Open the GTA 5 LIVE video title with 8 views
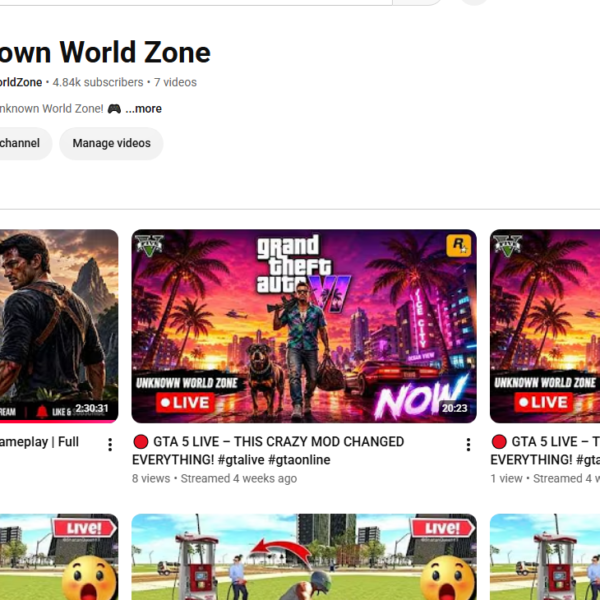 268,450
